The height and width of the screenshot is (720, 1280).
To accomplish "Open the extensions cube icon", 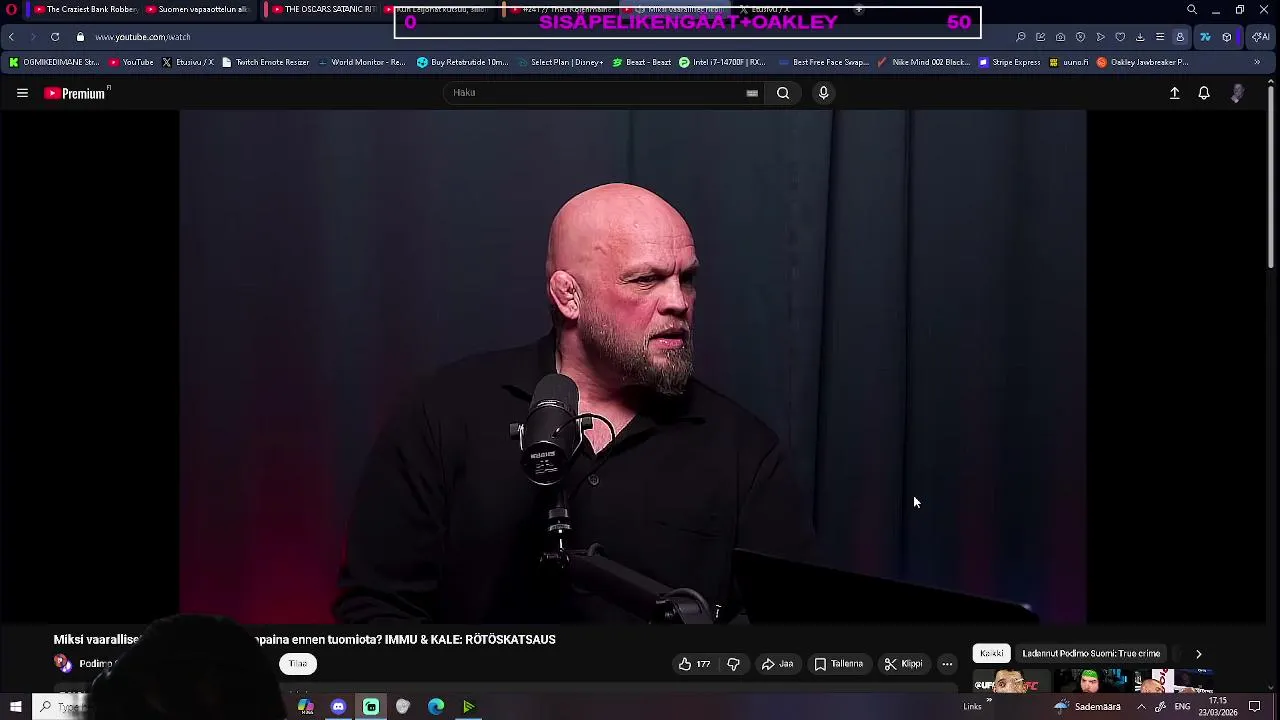I will (x=1227, y=37).
